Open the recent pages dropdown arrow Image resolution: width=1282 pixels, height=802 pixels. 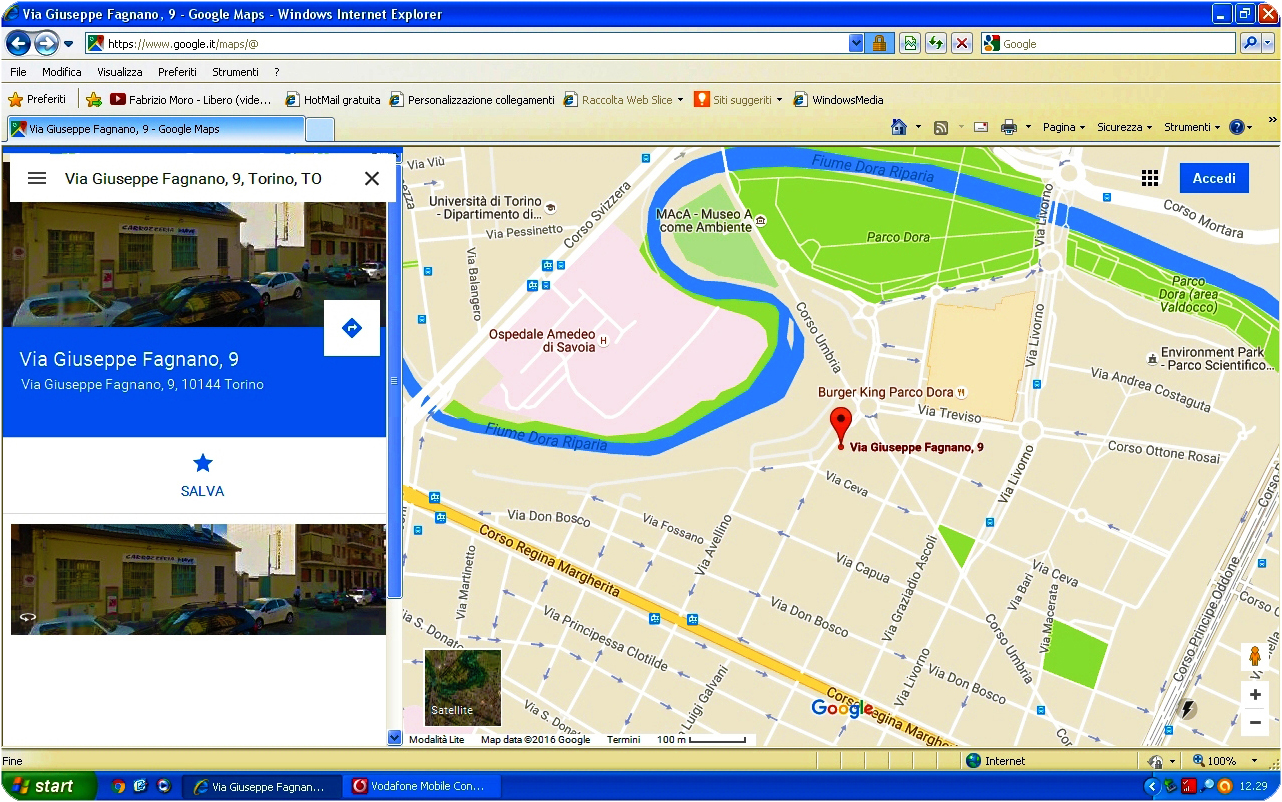(x=68, y=44)
